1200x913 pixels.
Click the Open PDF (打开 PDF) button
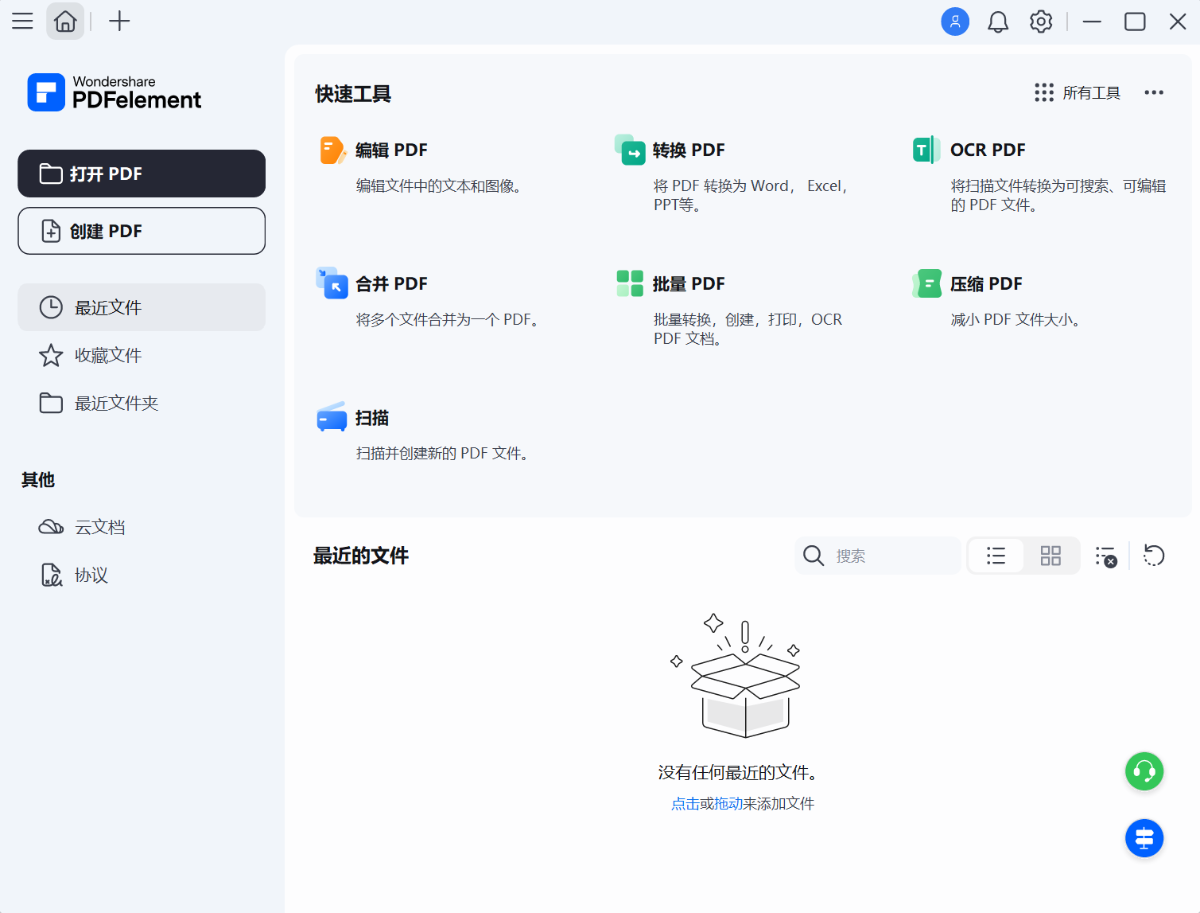(142, 174)
